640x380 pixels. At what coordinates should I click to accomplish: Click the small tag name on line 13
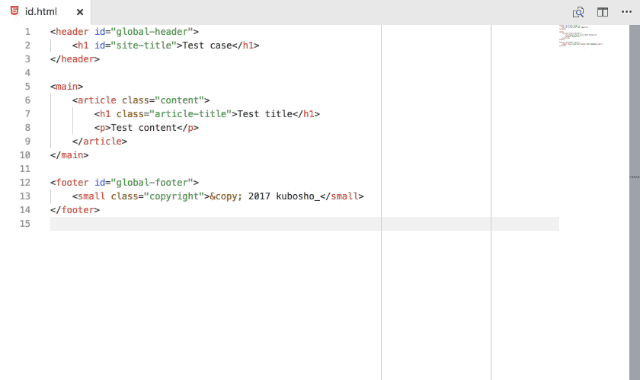(91, 196)
